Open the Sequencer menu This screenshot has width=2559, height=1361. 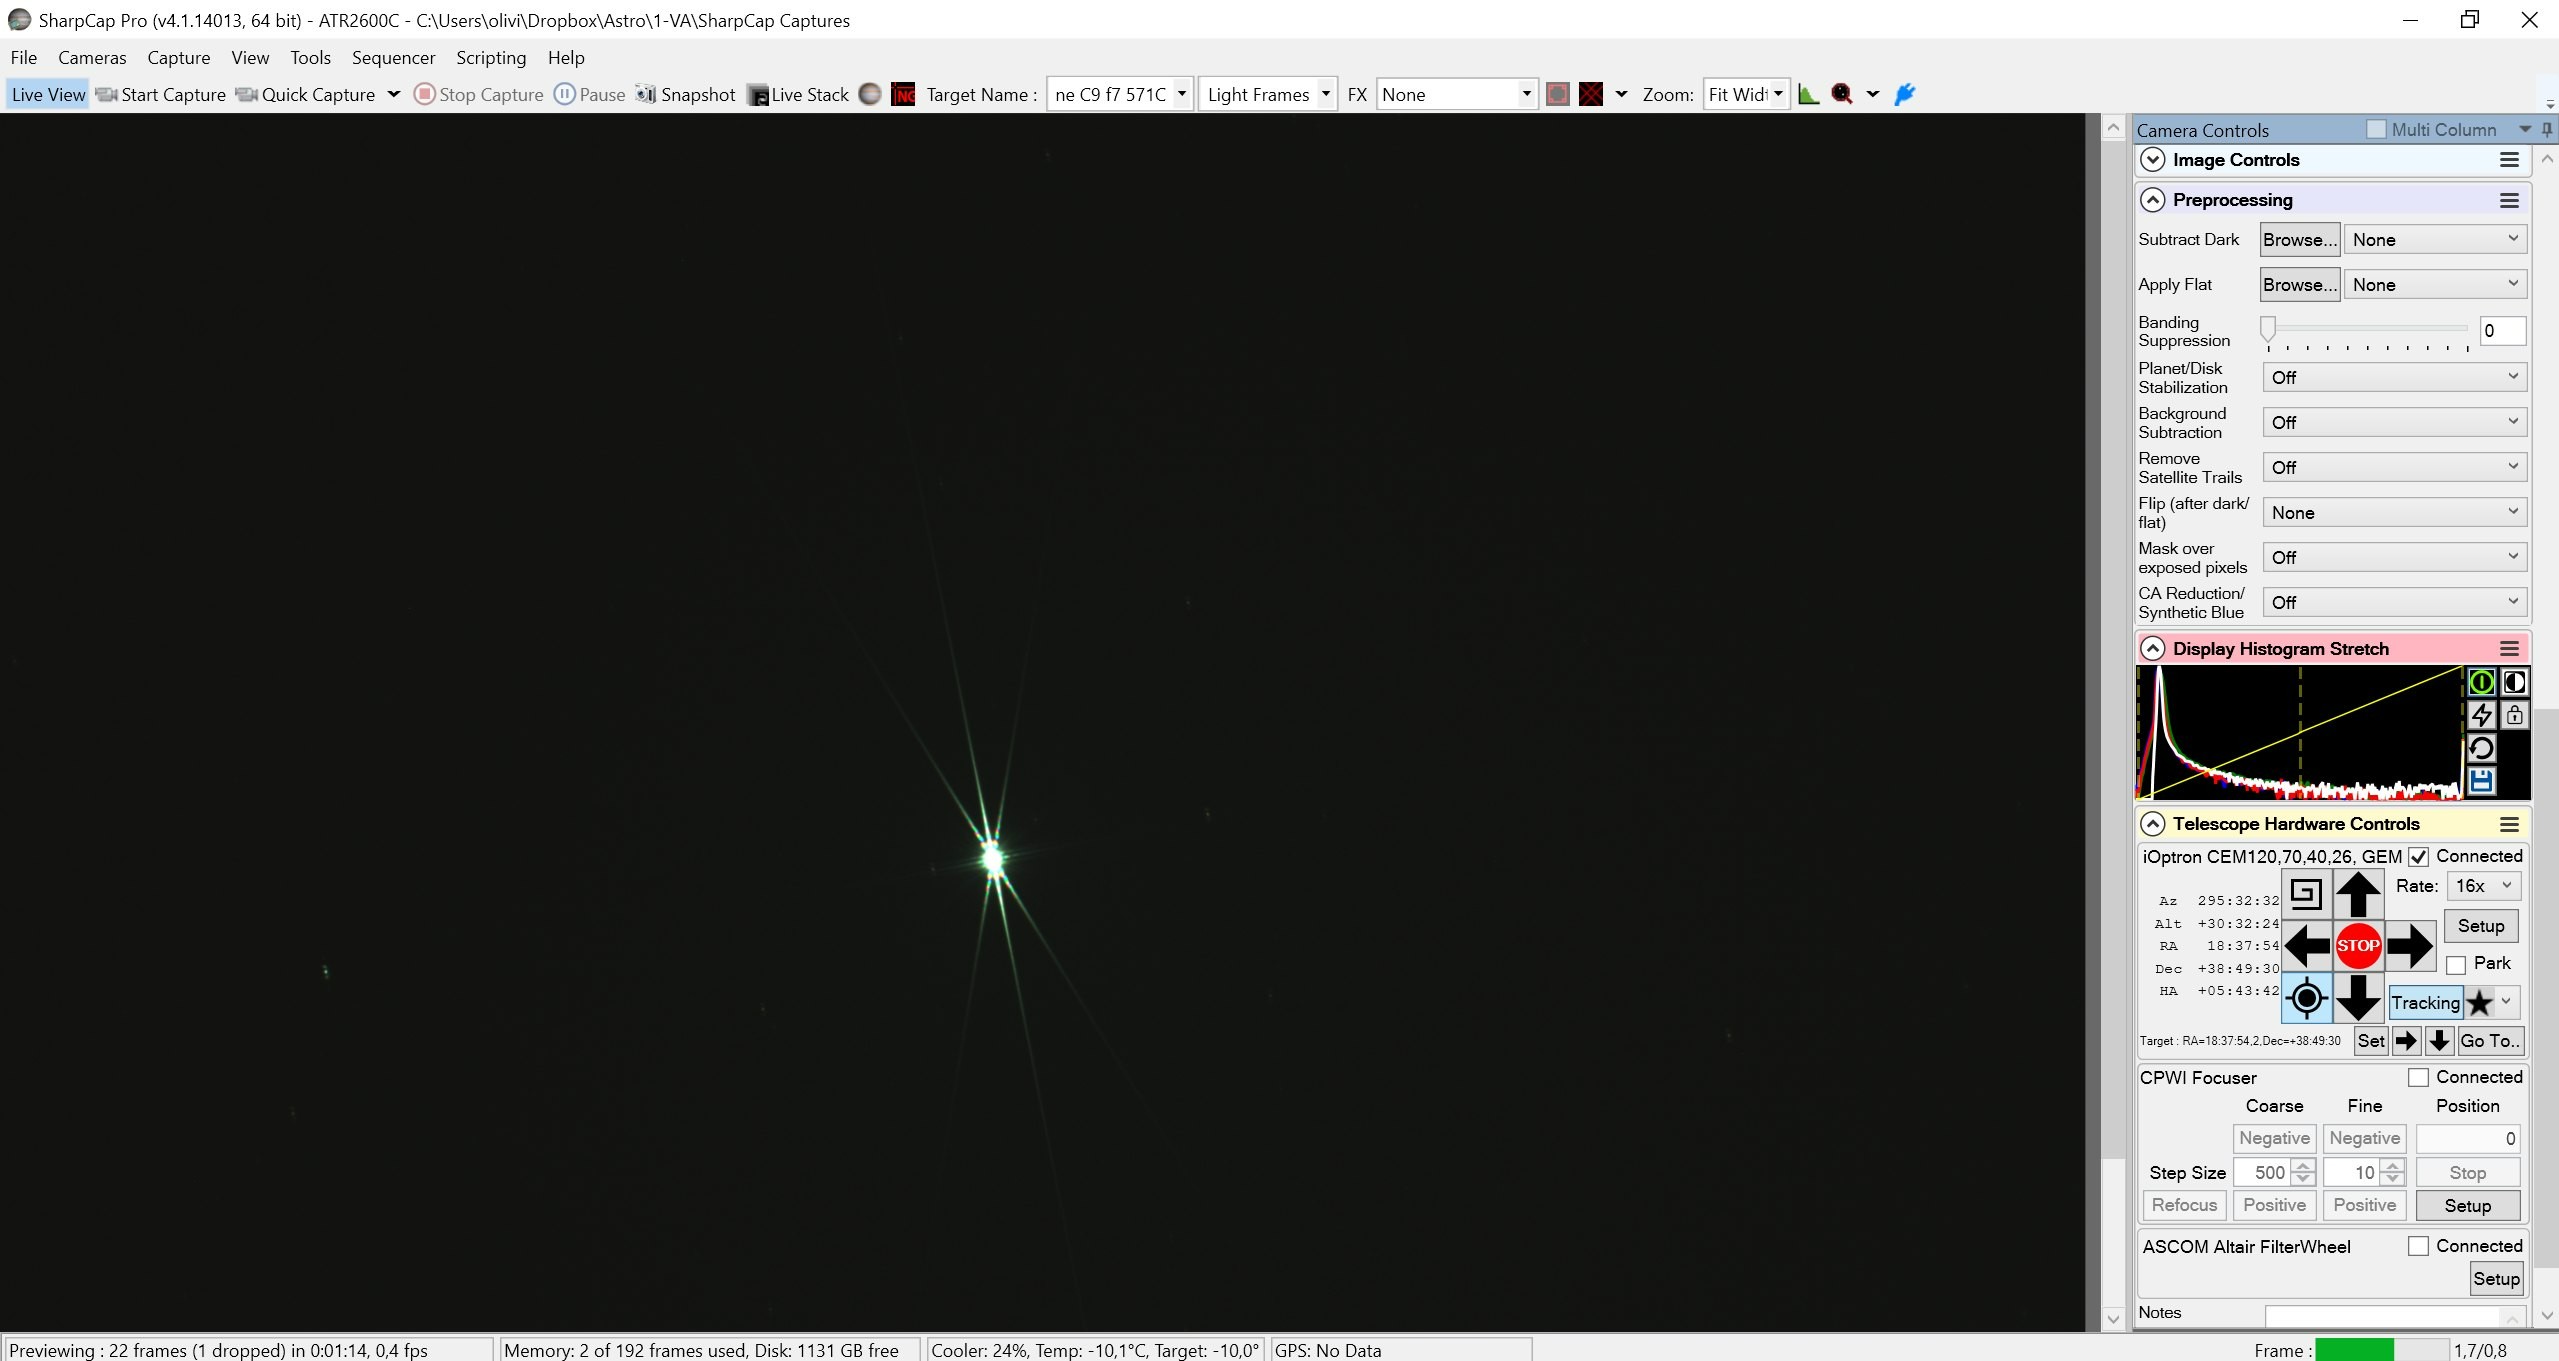pos(393,57)
